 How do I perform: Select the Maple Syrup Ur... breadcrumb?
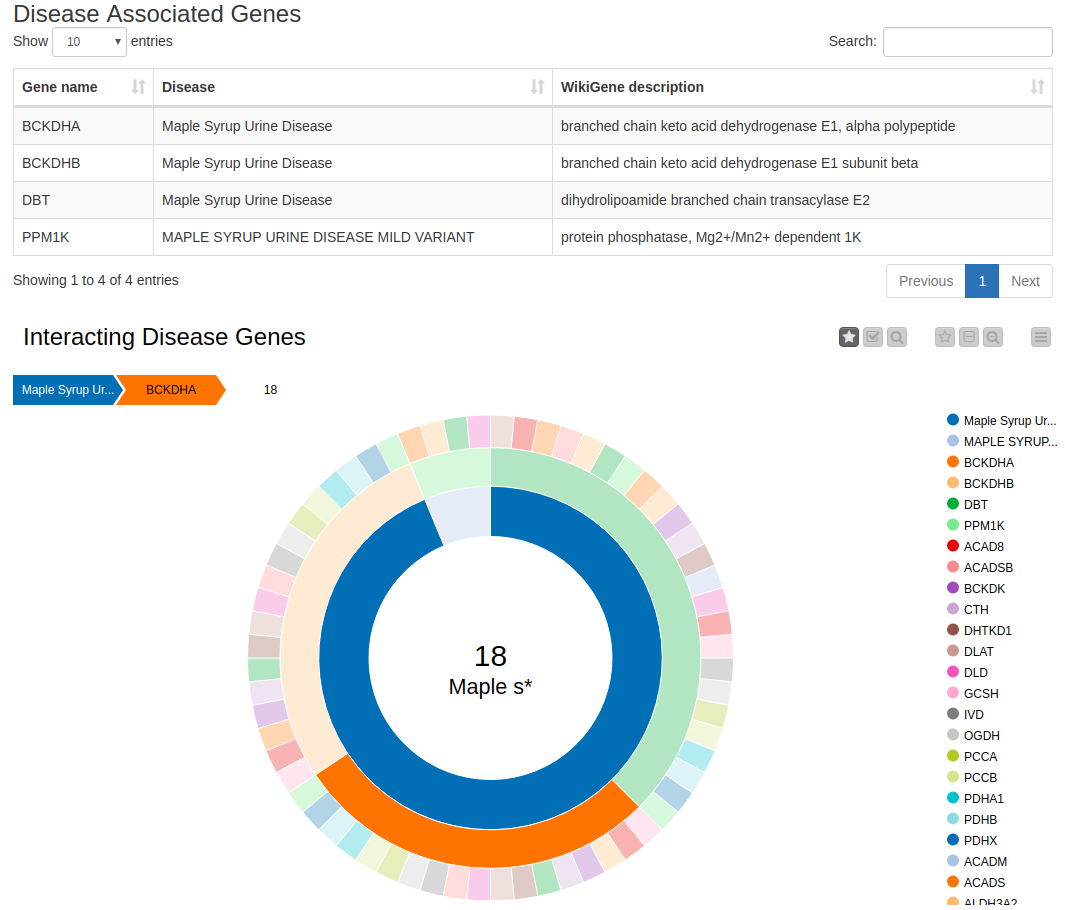tap(67, 390)
